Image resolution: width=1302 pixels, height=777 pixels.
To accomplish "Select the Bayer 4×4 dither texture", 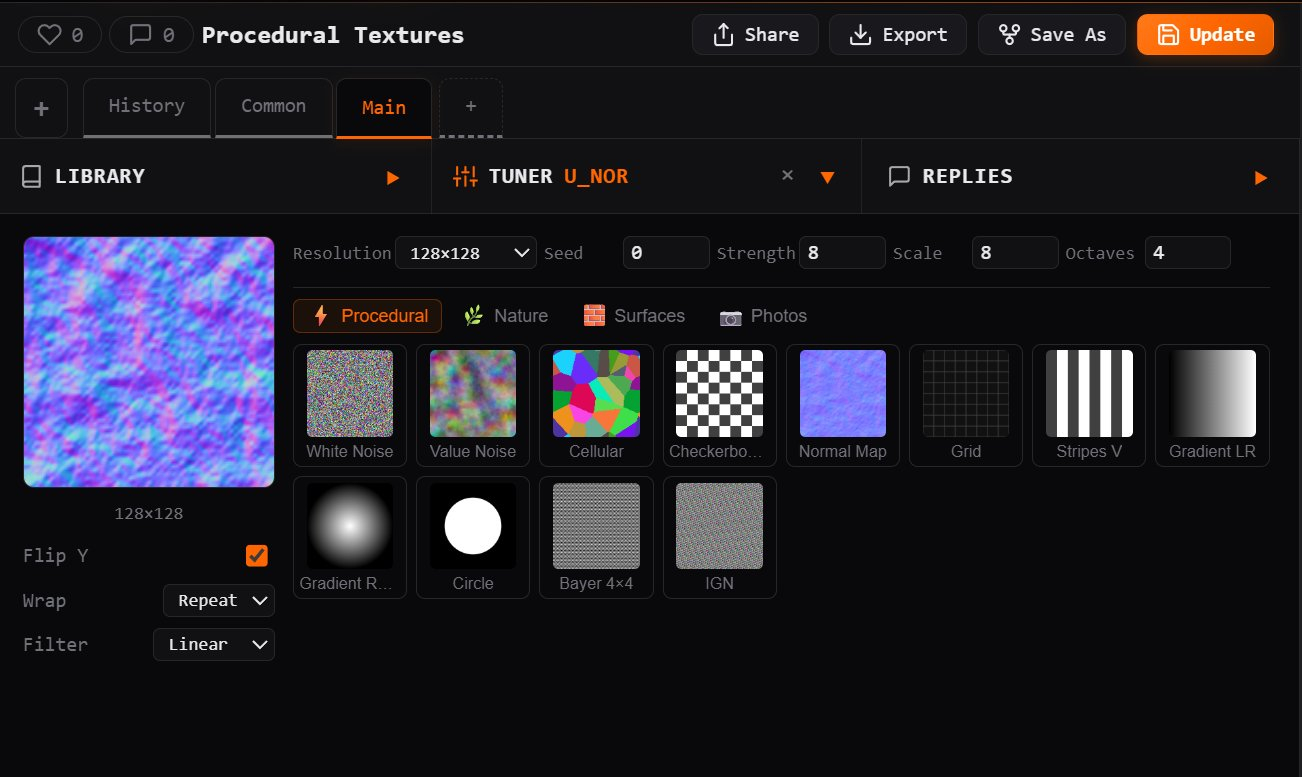I will [x=596, y=526].
